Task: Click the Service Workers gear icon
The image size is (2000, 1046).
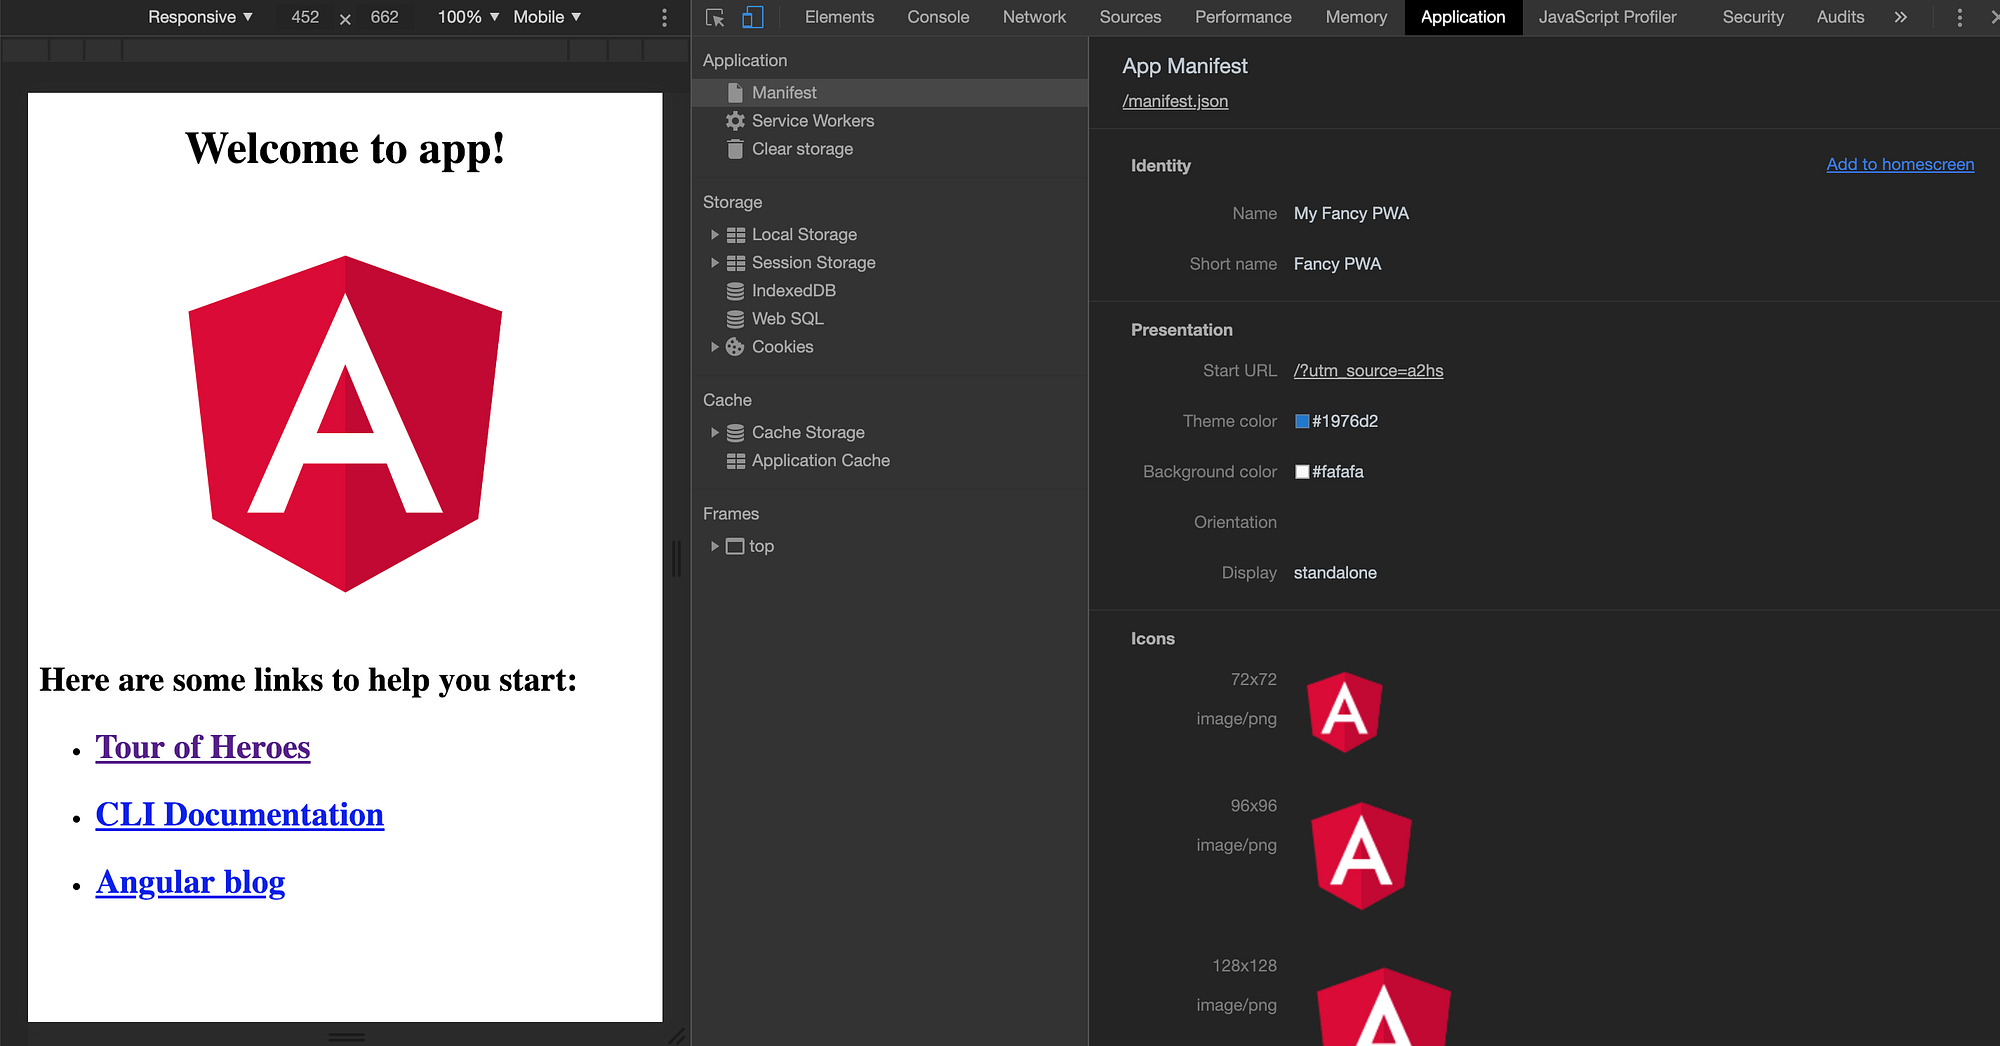Action: coord(736,120)
